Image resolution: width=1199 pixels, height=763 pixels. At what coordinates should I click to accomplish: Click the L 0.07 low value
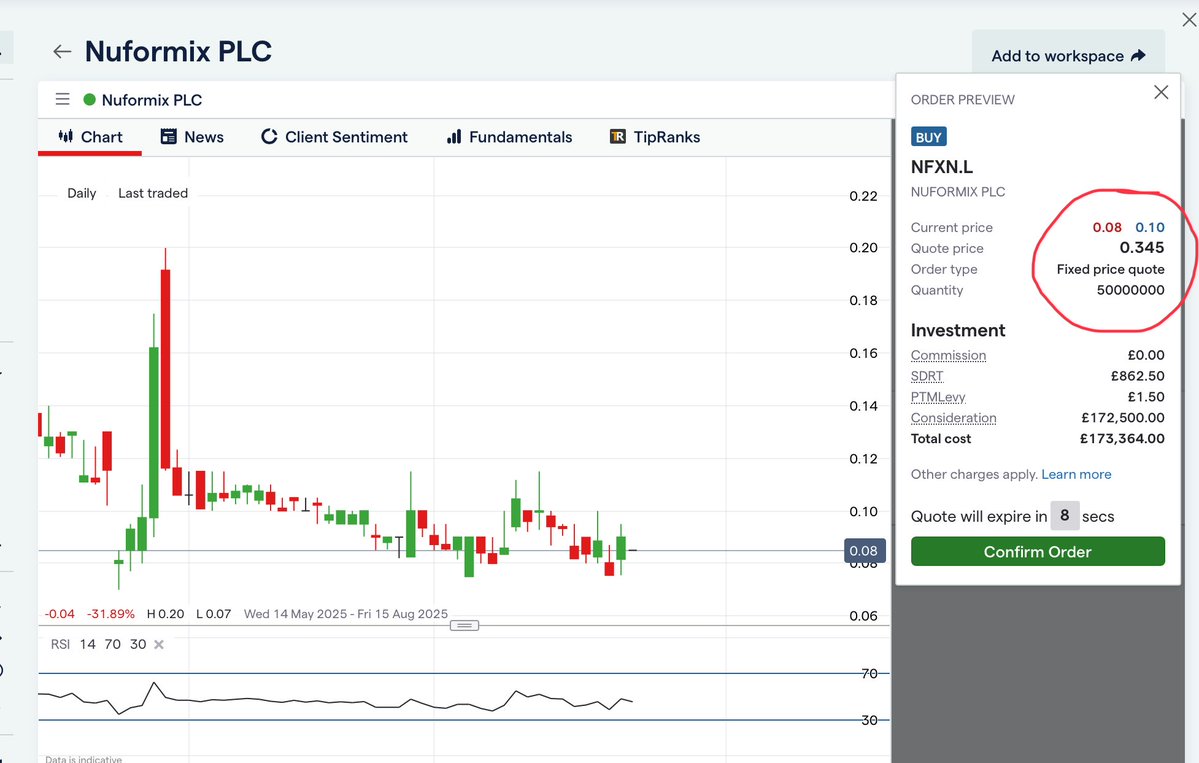pos(213,614)
